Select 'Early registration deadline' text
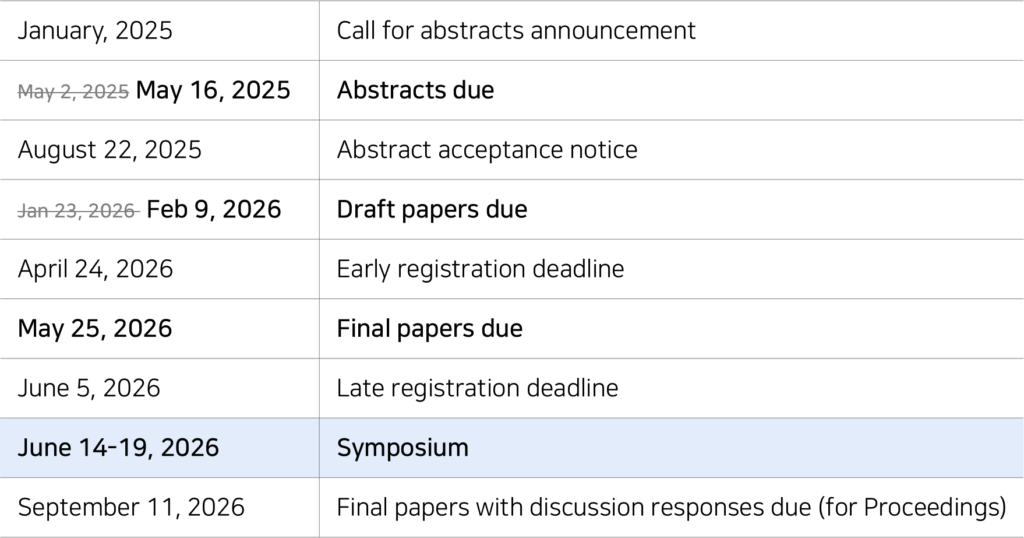The image size is (1024, 538). point(480,269)
